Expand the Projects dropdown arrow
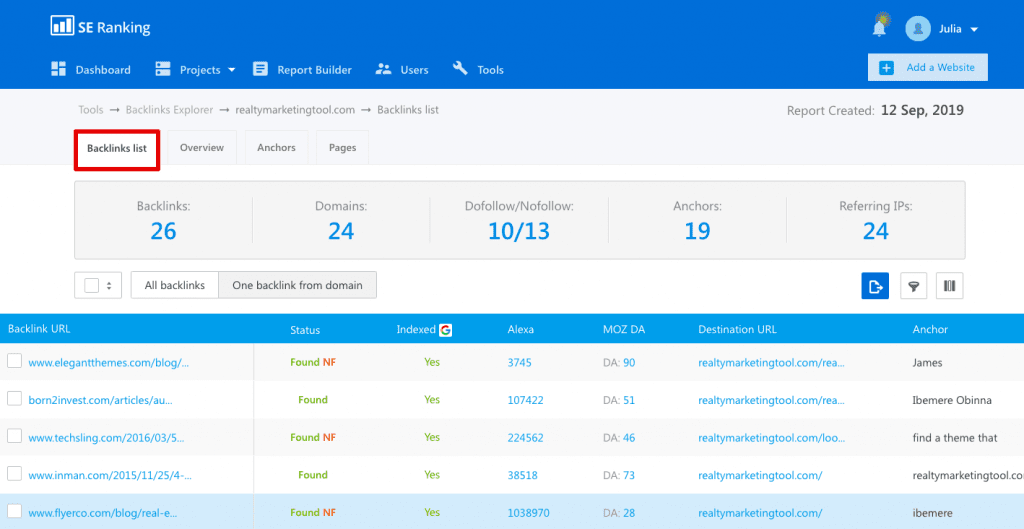The width and height of the screenshot is (1024, 529). tap(231, 70)
